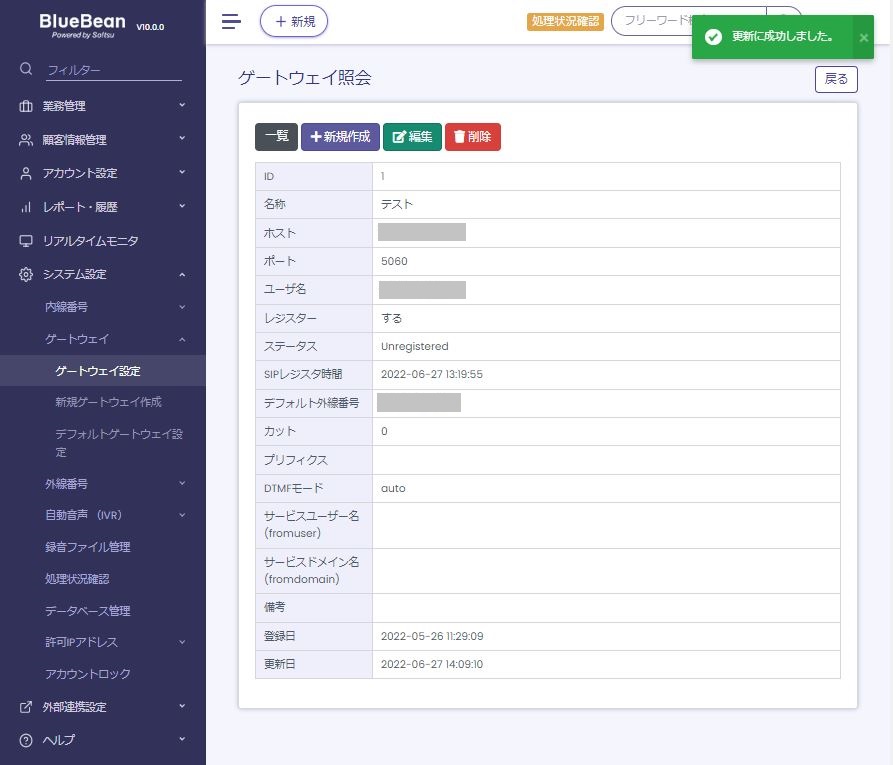Expand the 外線番号 submenu

[102, 484]
